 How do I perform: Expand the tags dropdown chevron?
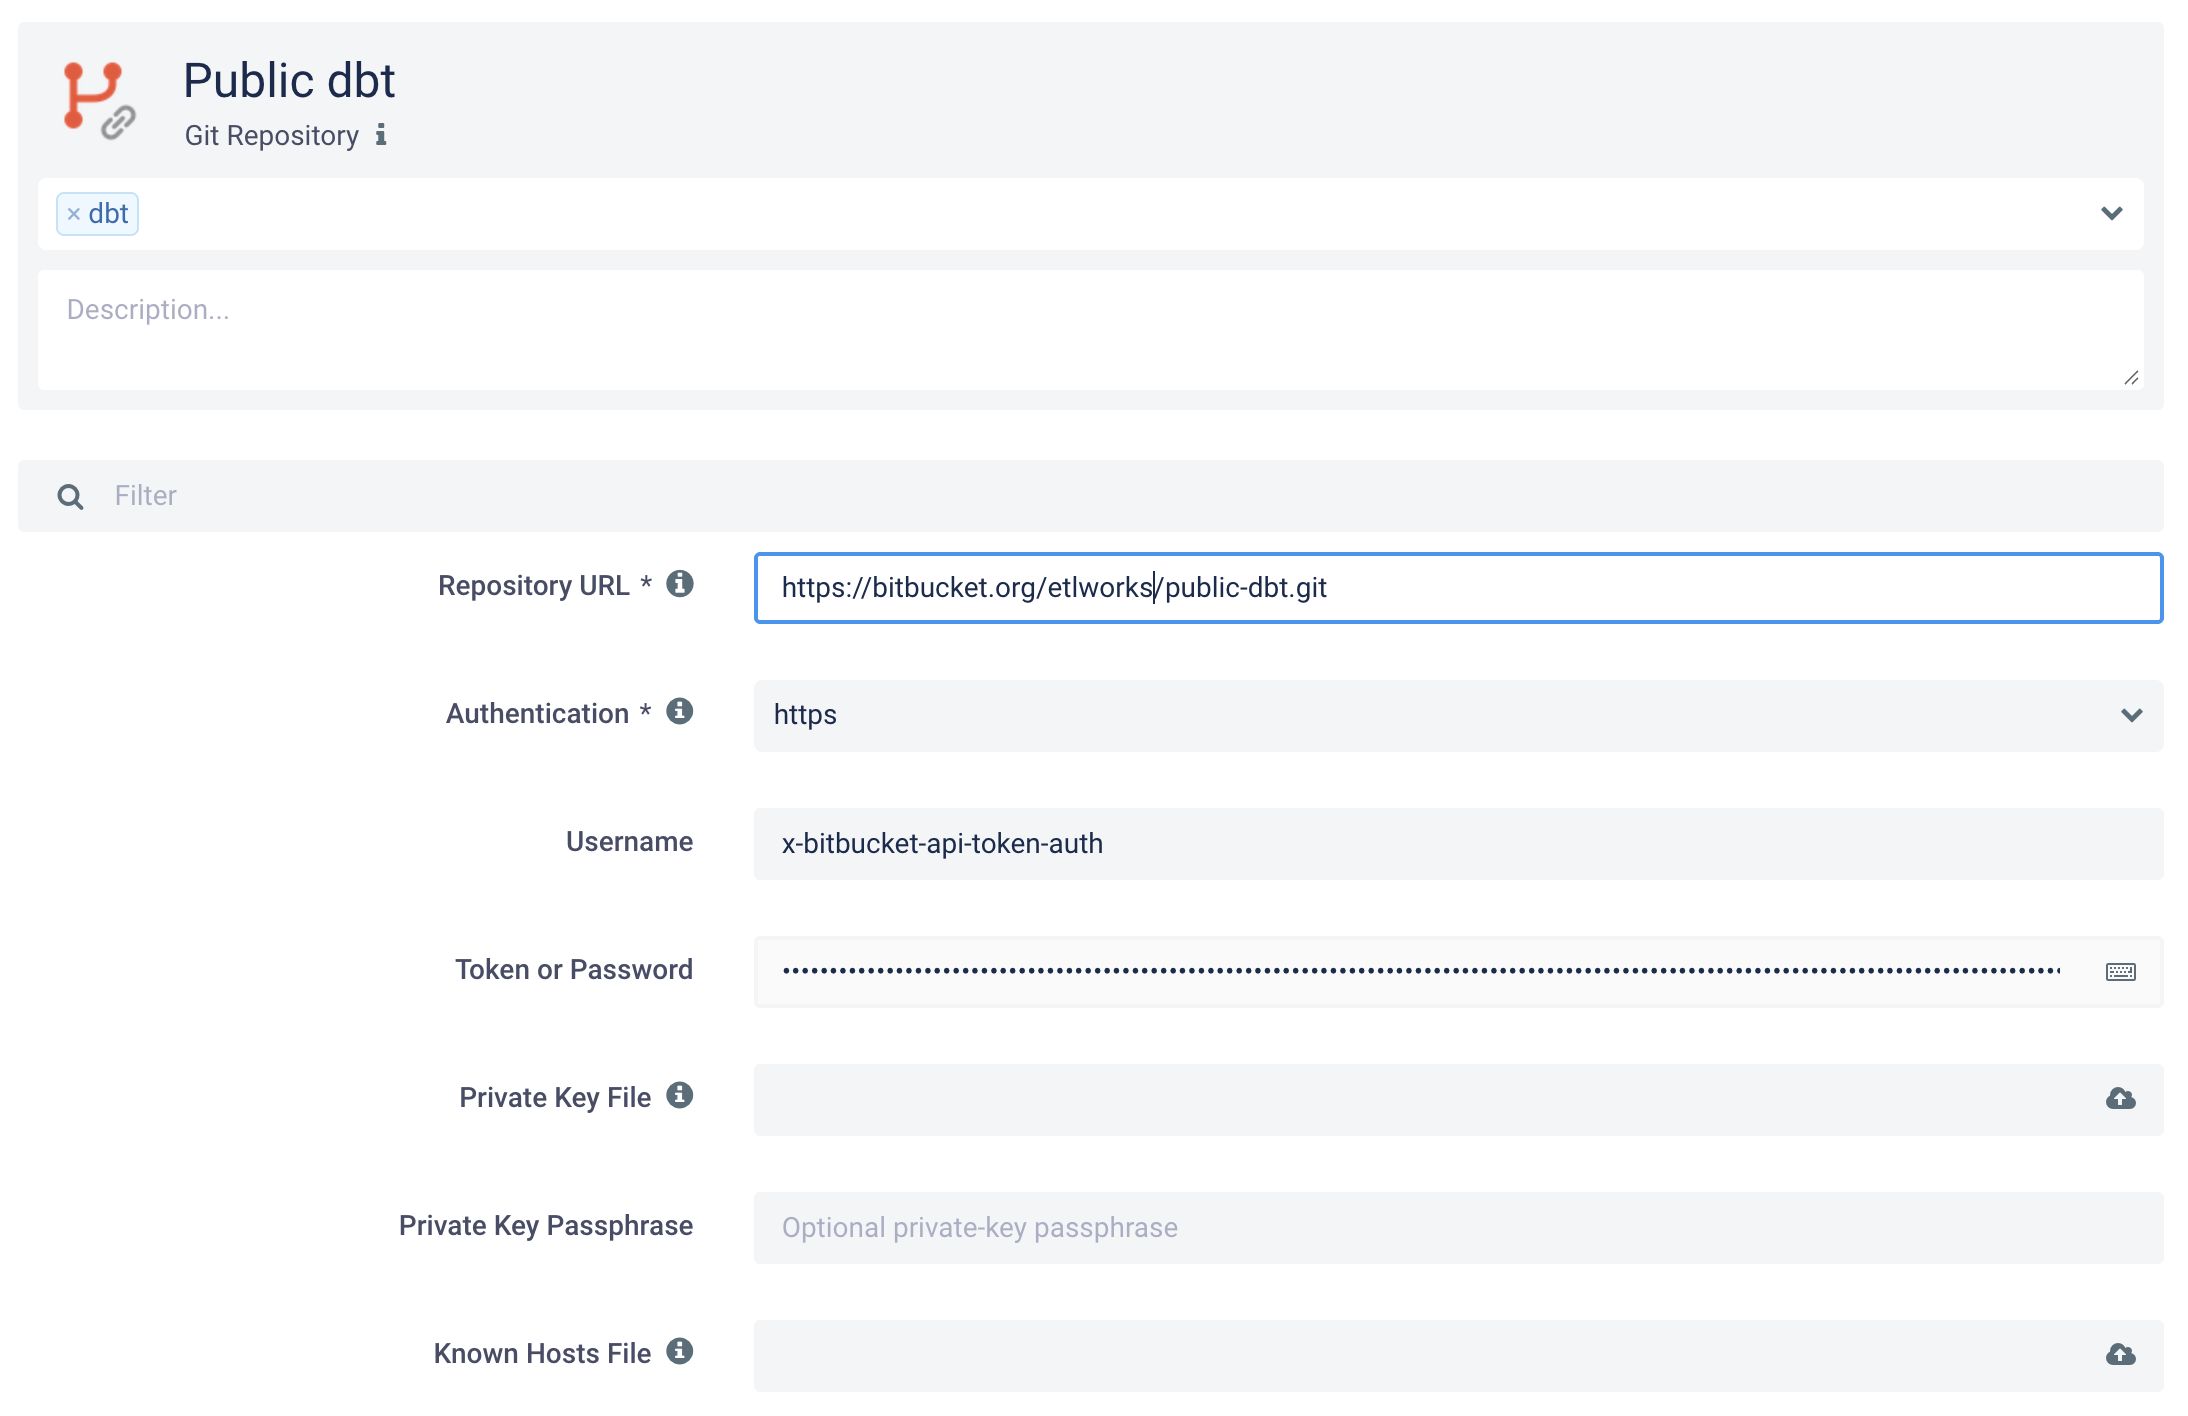click(x=2111, y=214)
